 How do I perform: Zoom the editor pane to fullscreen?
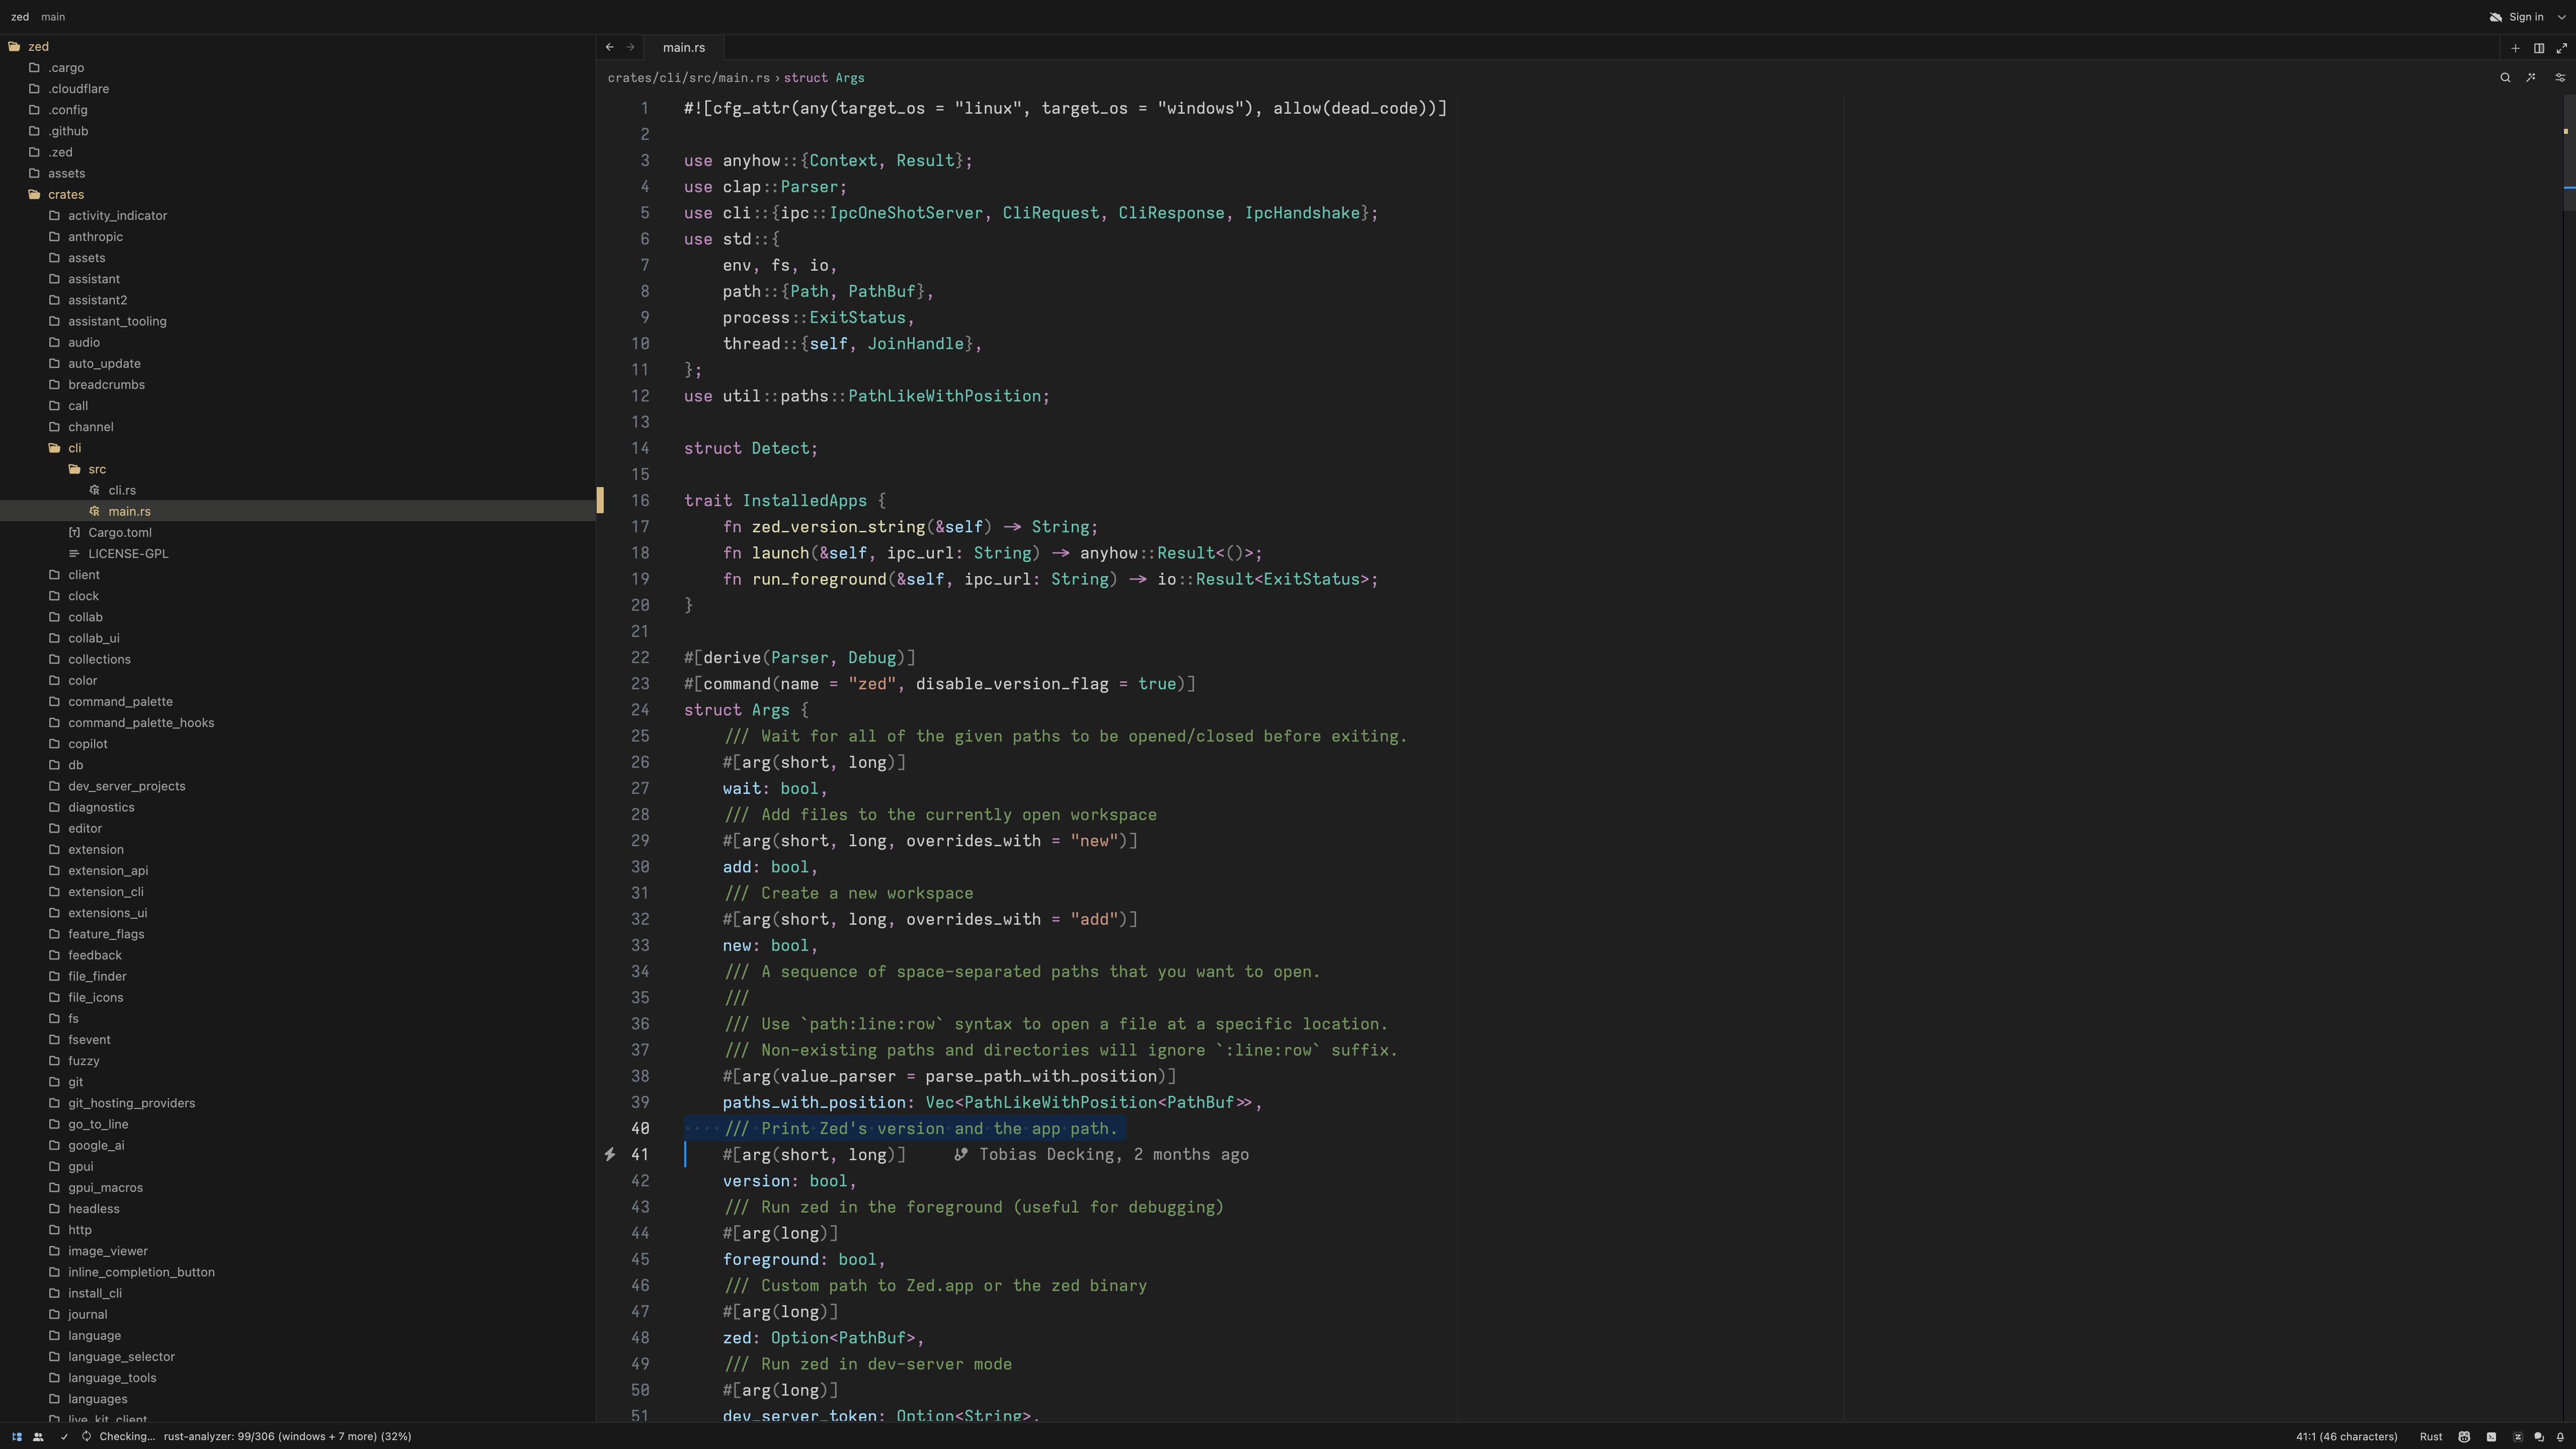(2561, 48)
